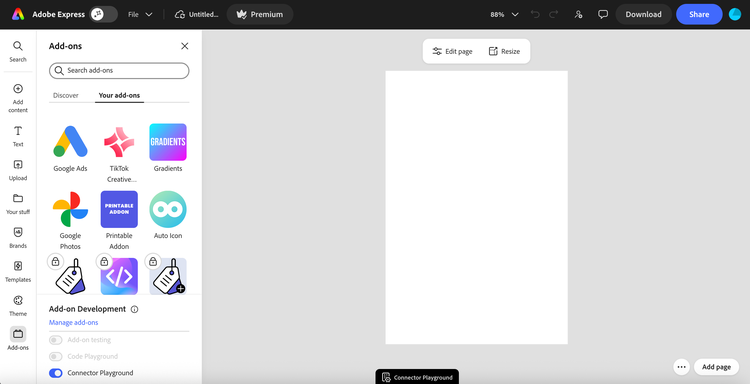Switch to the Discover tab

(66, 95)
